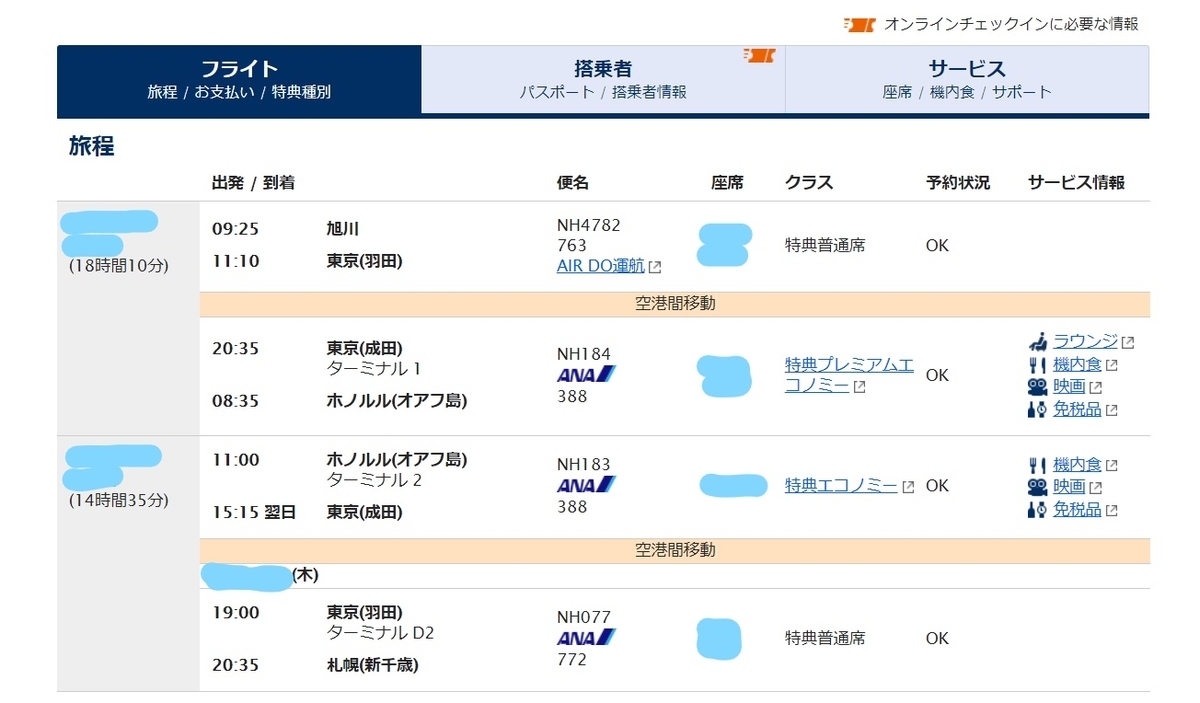Open ラウンジ link for NH184
The height and width of the screenshot is (703, 1200).
(x=1085, y=341)
